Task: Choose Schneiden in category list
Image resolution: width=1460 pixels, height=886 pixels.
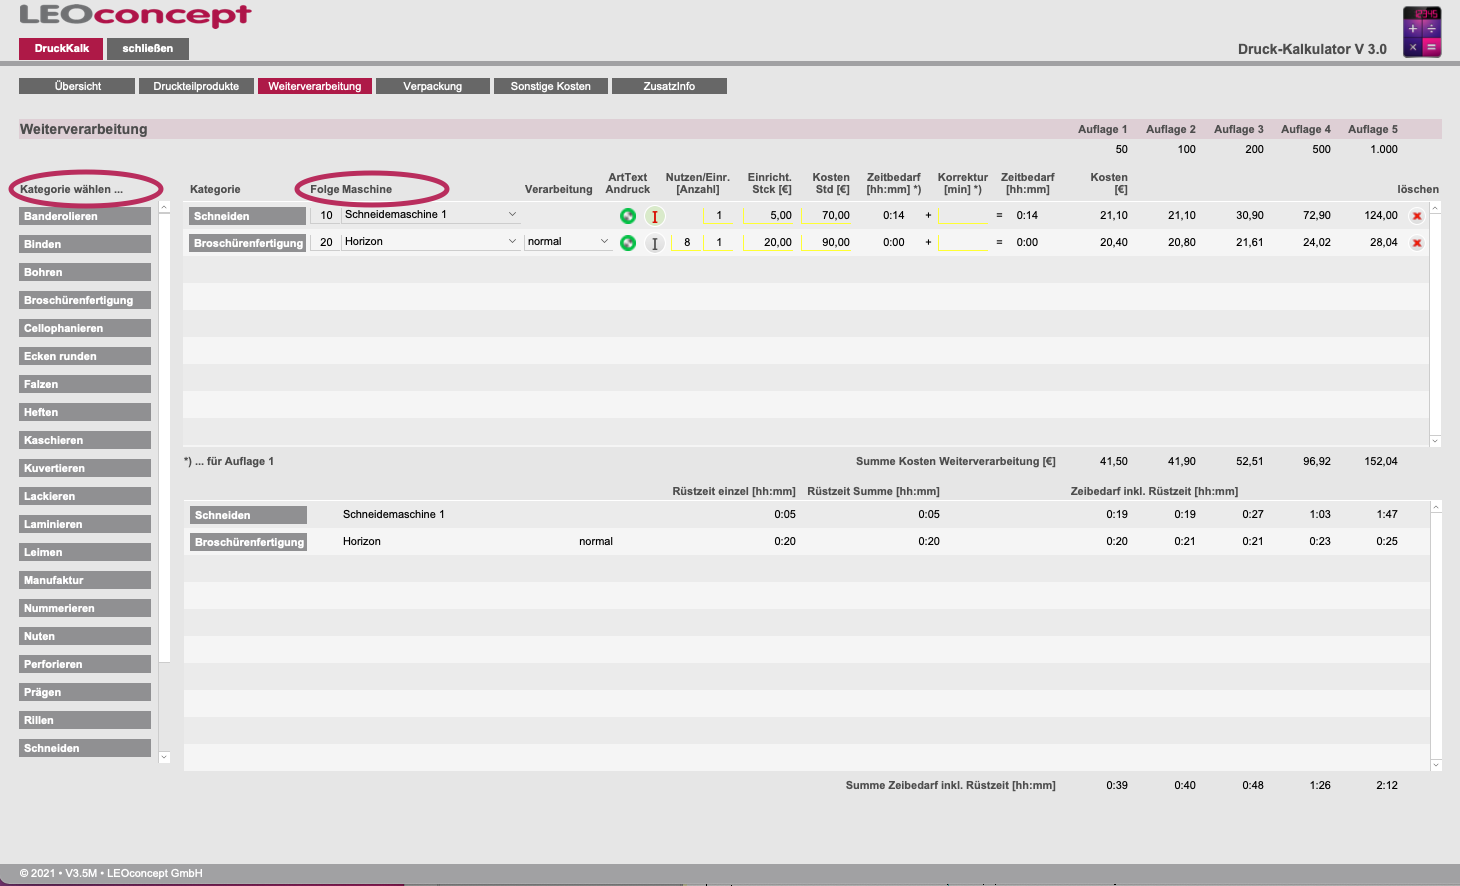Action: (x=85, y=748)
